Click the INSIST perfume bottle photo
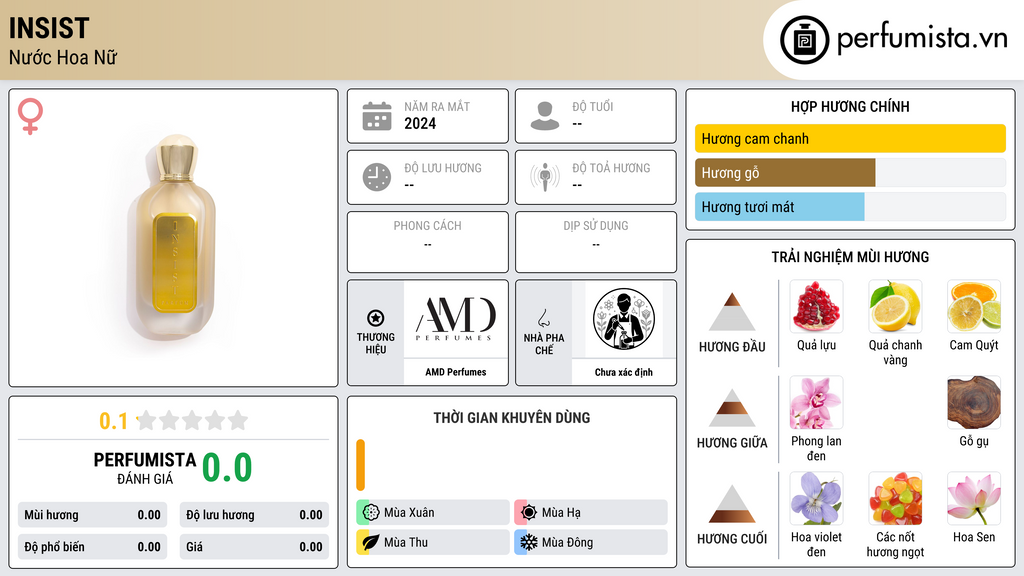The image size is (1024, 576). [x=174, y=238]
